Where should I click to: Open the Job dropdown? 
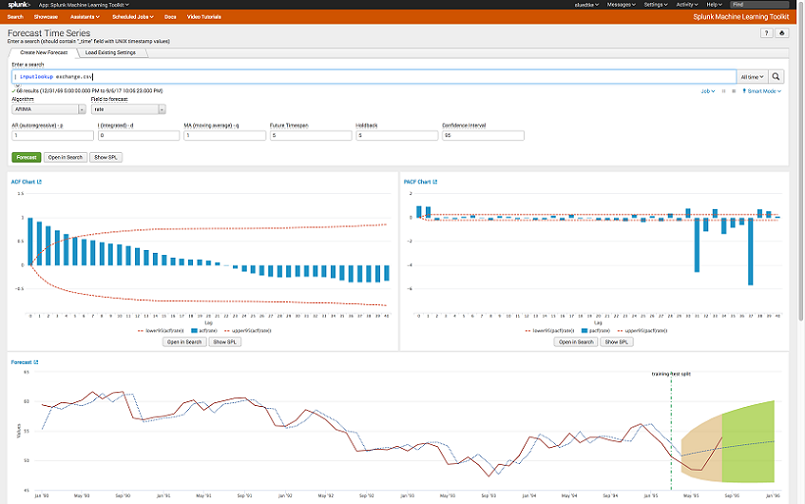[708, 91]
